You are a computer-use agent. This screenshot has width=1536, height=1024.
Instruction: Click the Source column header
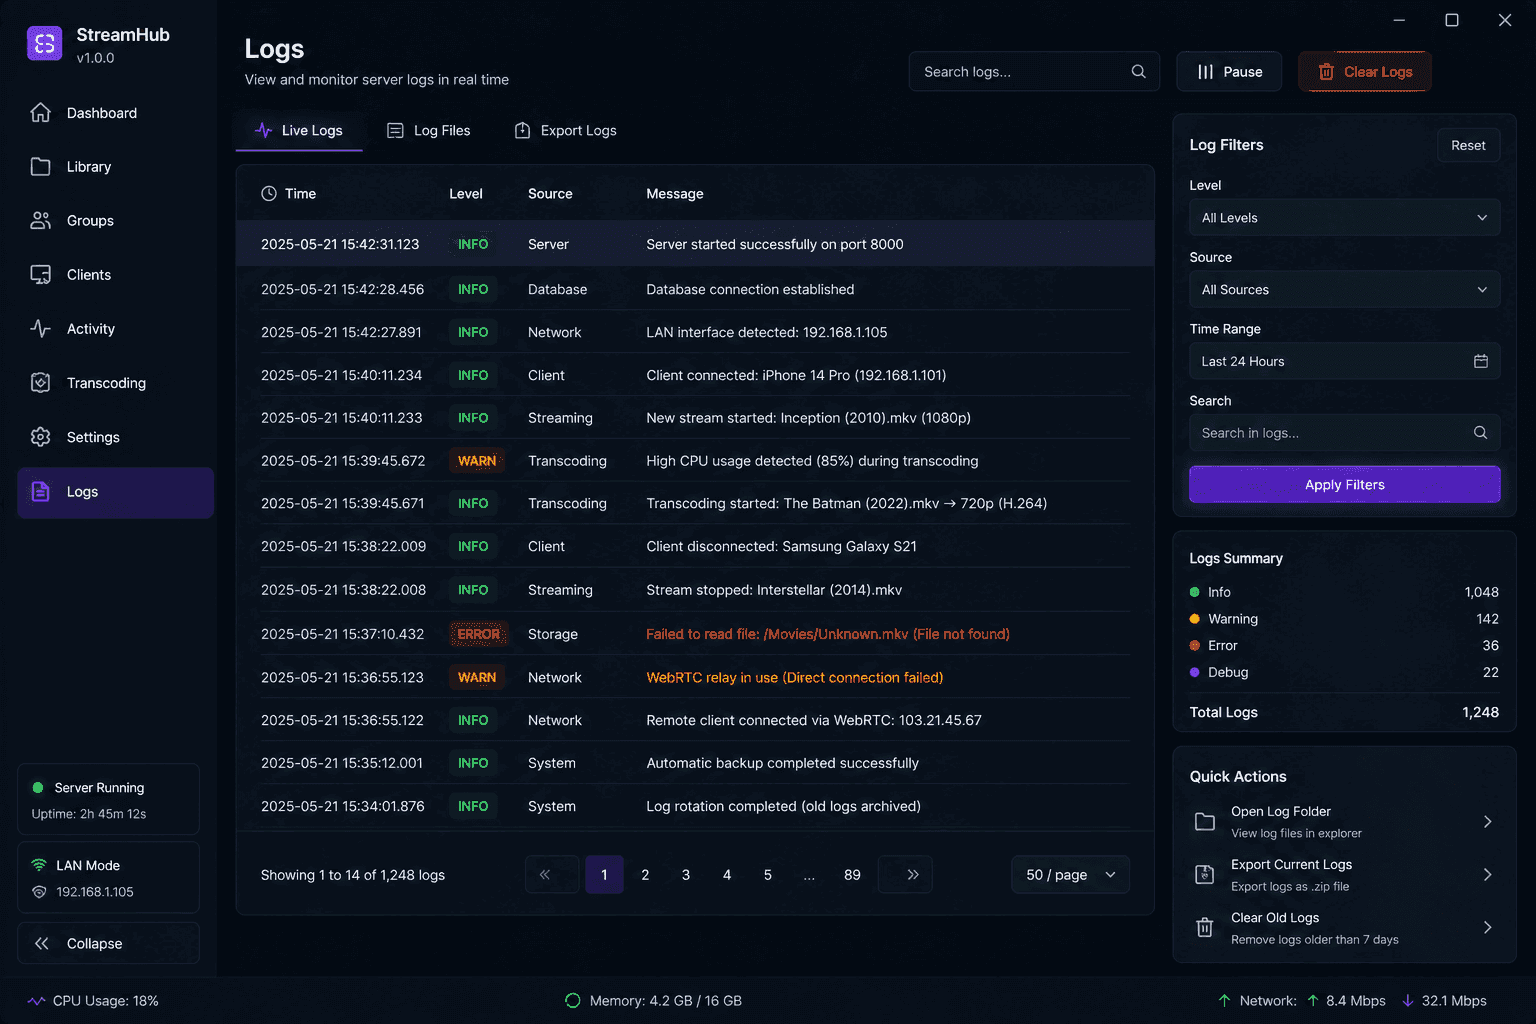pos(550,194)
